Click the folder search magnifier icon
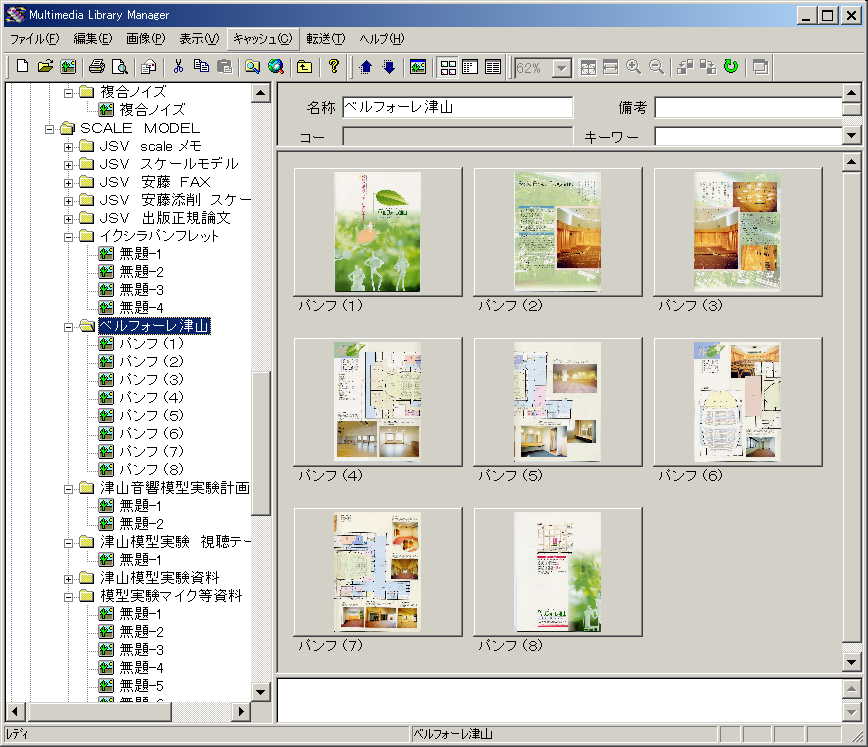The width and height of the screenshot is (868, 747). tap(252, 67)
